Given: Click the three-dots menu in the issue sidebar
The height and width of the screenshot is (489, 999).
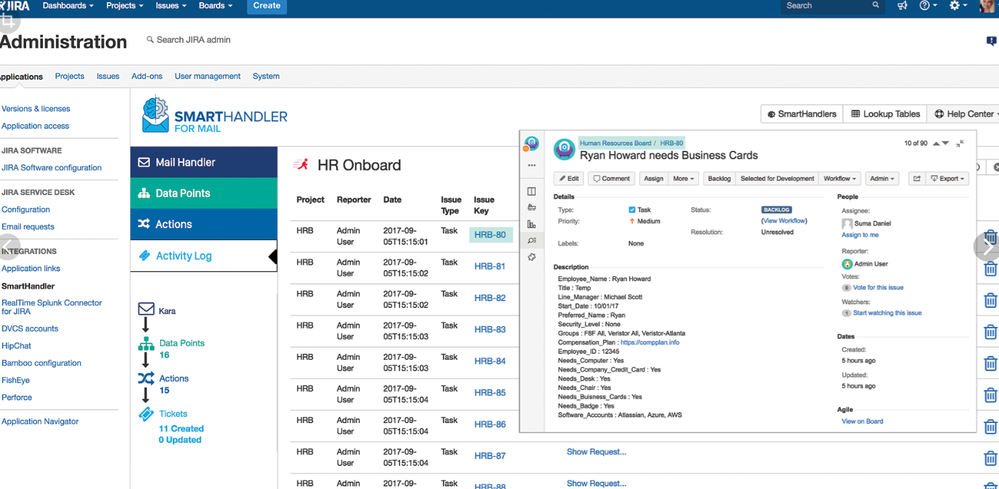Looking at the screenshot, I should (x=532, y=166).
